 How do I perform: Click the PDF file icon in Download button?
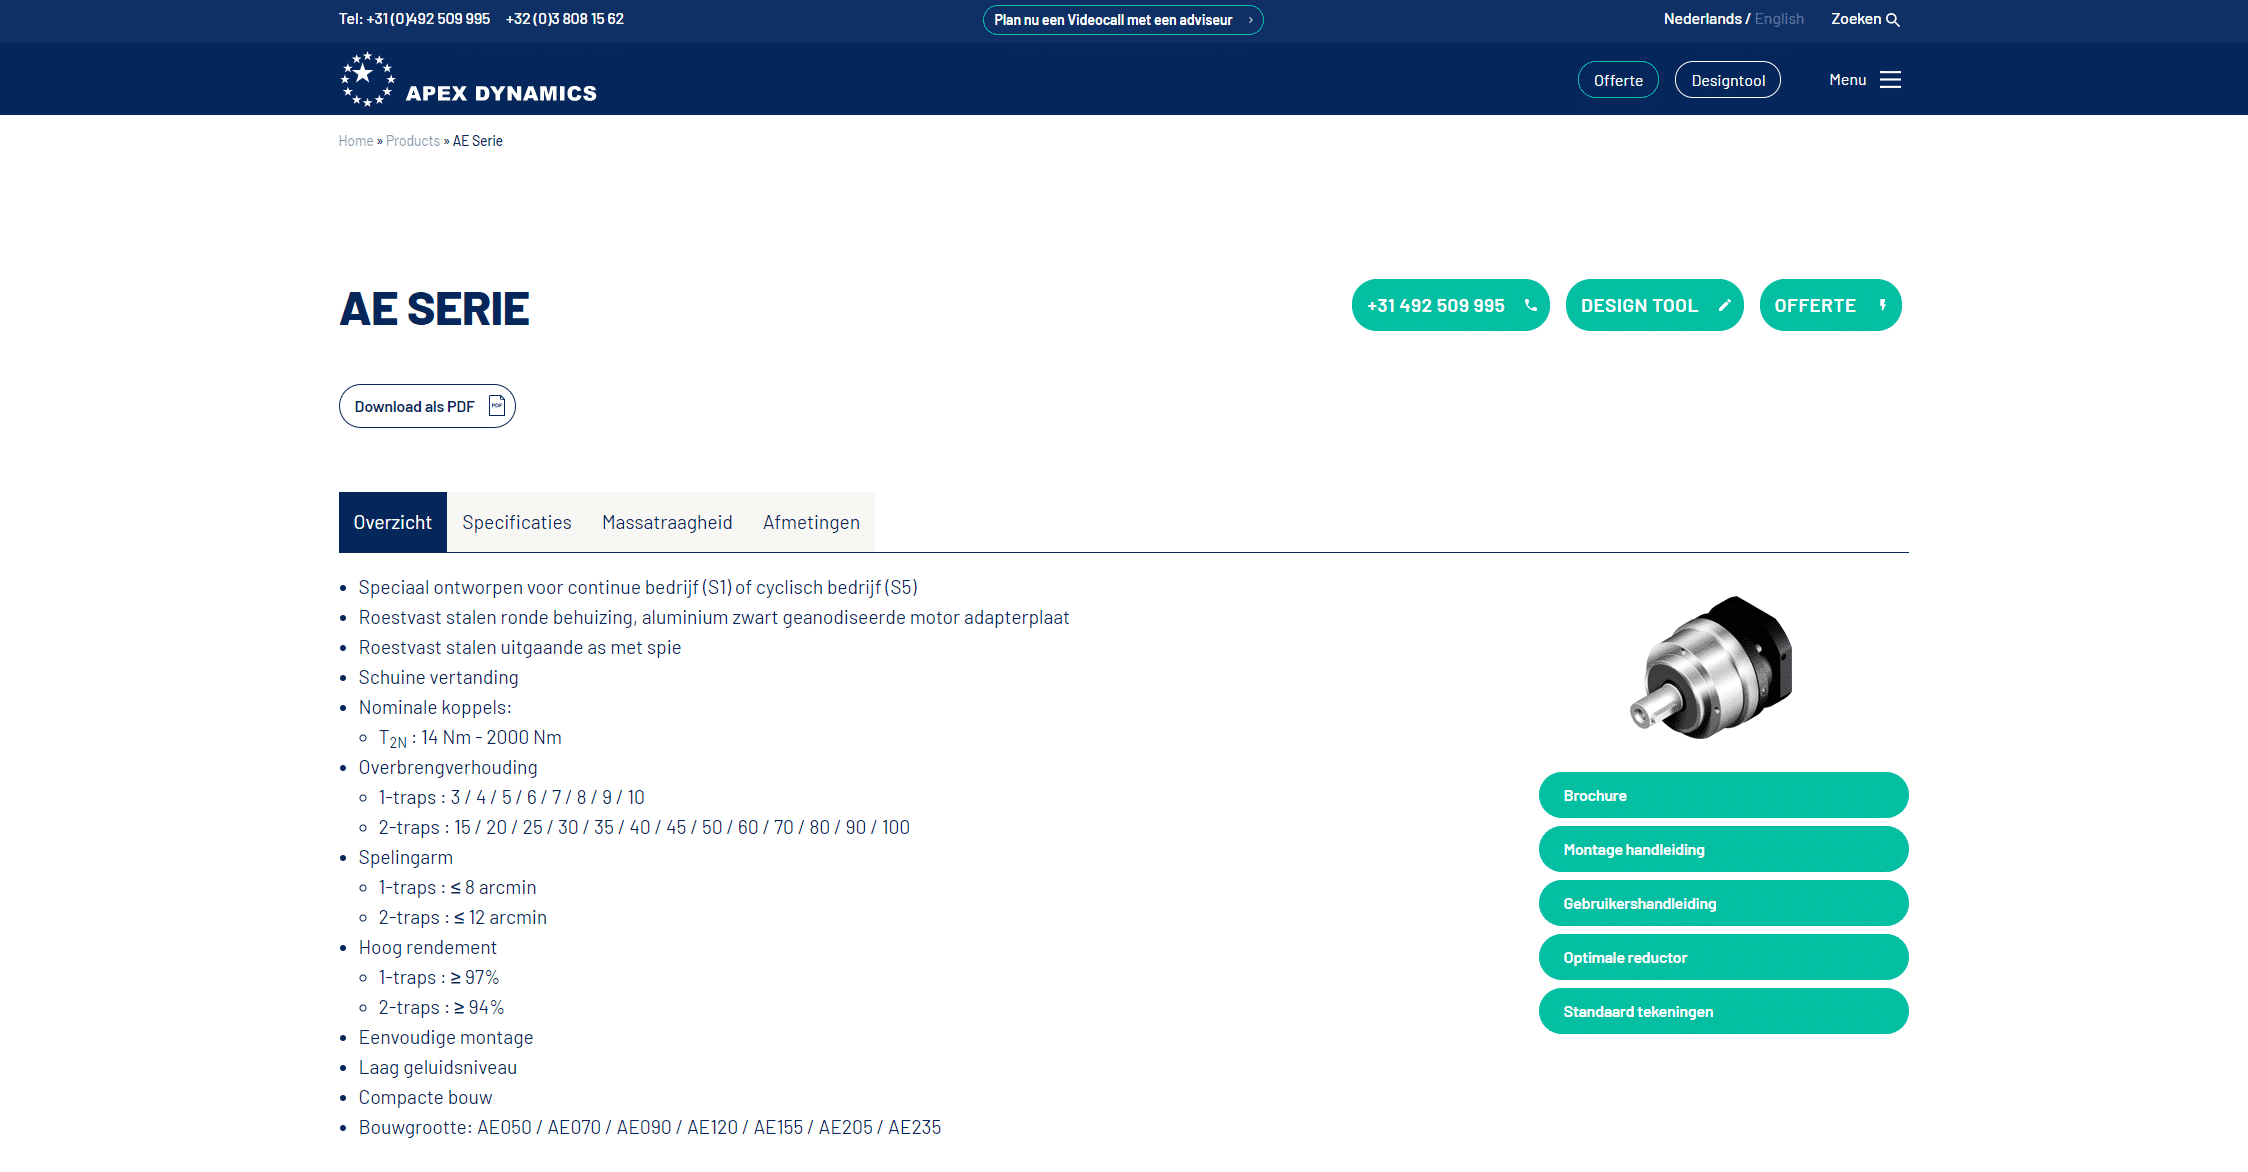coord(496,406)
